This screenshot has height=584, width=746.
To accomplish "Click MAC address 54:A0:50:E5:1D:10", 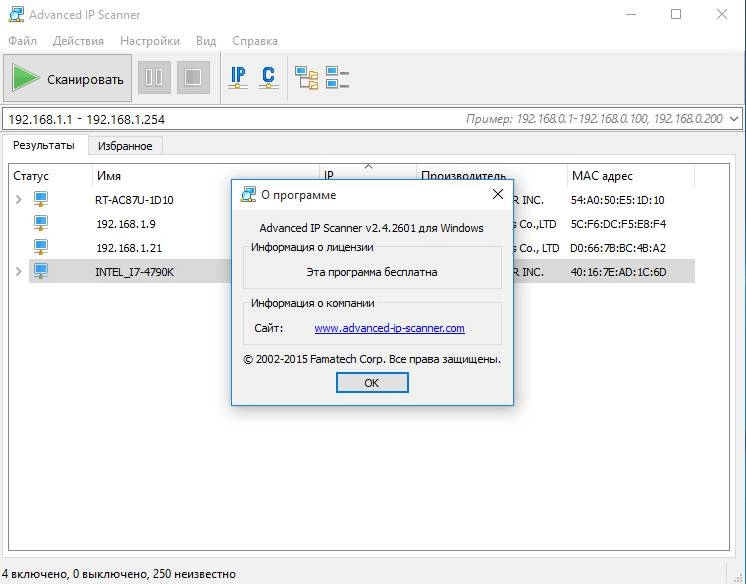I will tap(618, 200).
